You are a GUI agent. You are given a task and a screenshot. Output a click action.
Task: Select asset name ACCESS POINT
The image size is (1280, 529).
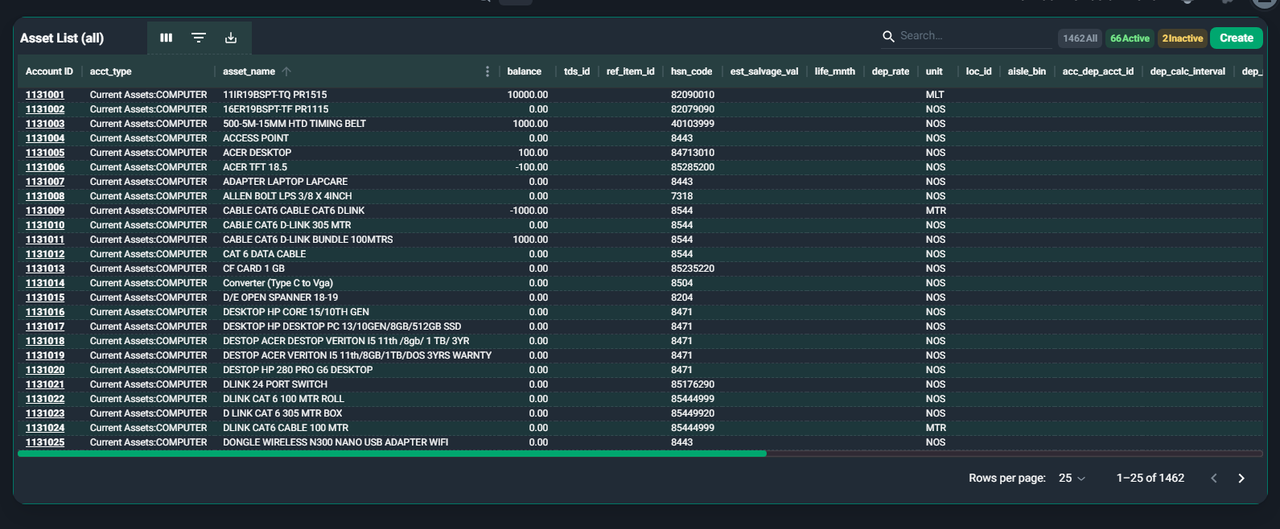255,138
